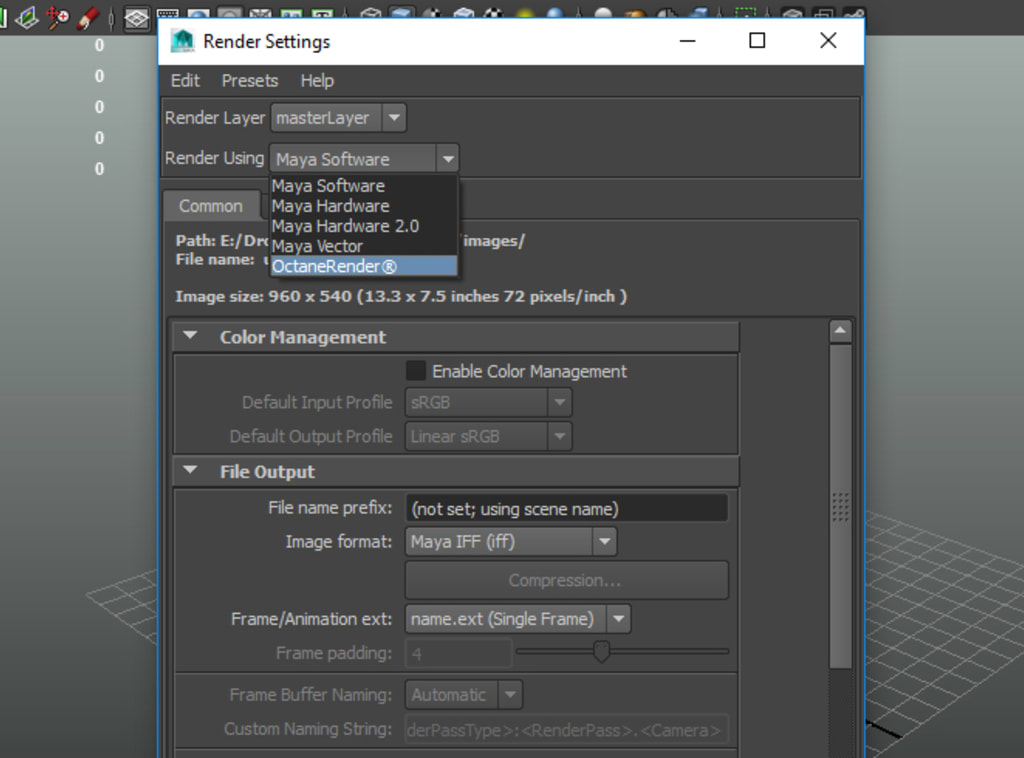Choose Maya Vector renderer

pos(364,247)
